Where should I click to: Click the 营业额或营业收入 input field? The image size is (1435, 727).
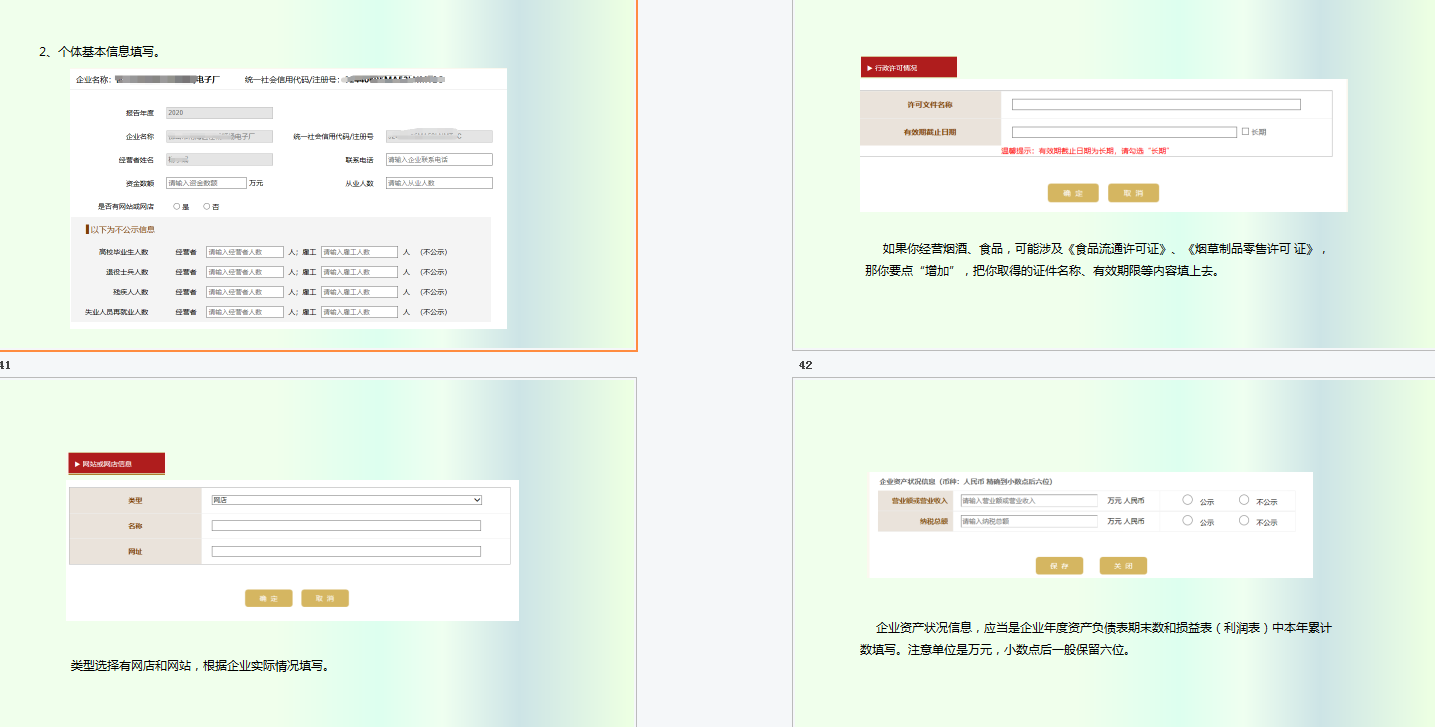point(1027,500)
